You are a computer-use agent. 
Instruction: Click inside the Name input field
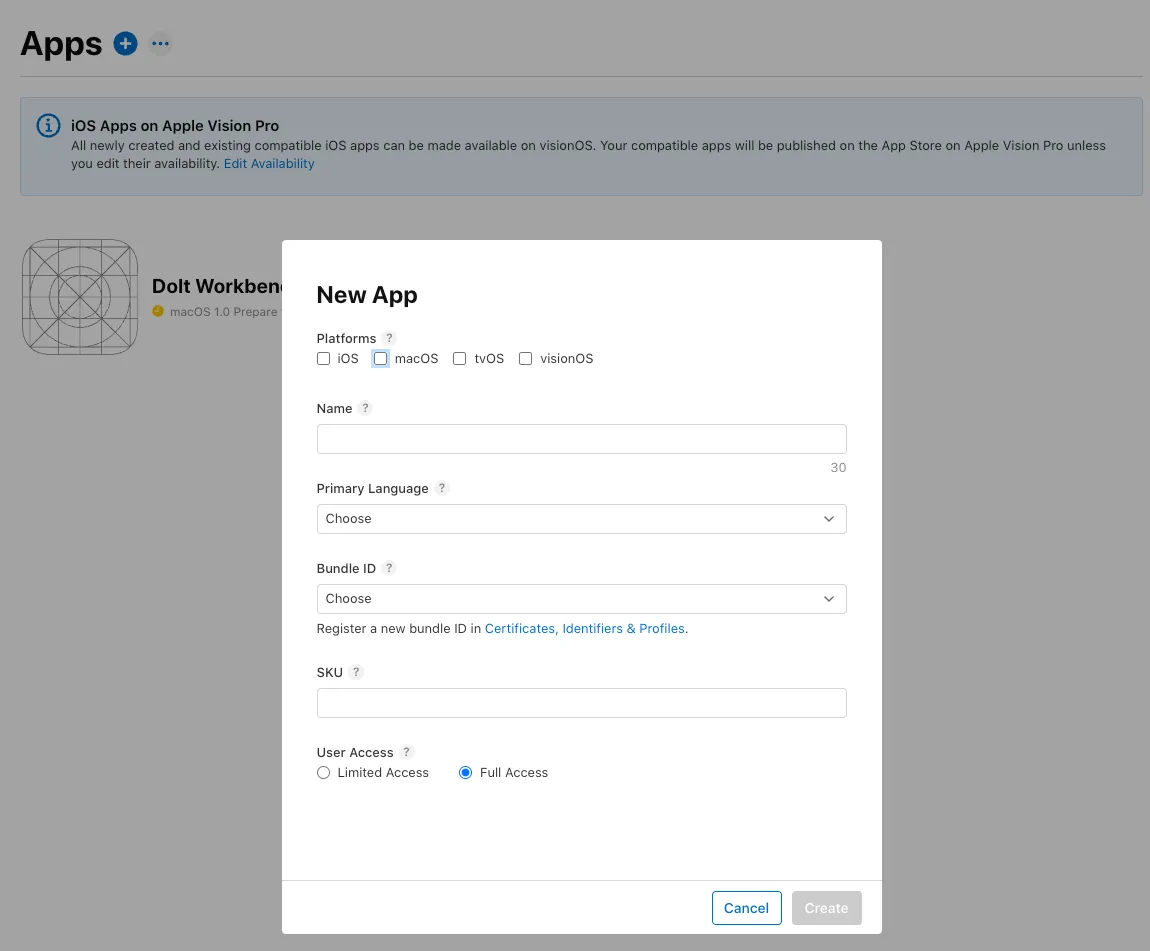[x=582, y=438]
